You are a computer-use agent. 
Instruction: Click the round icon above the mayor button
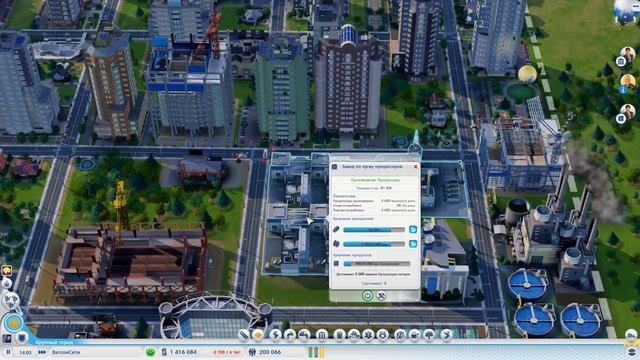click(11, 300)
